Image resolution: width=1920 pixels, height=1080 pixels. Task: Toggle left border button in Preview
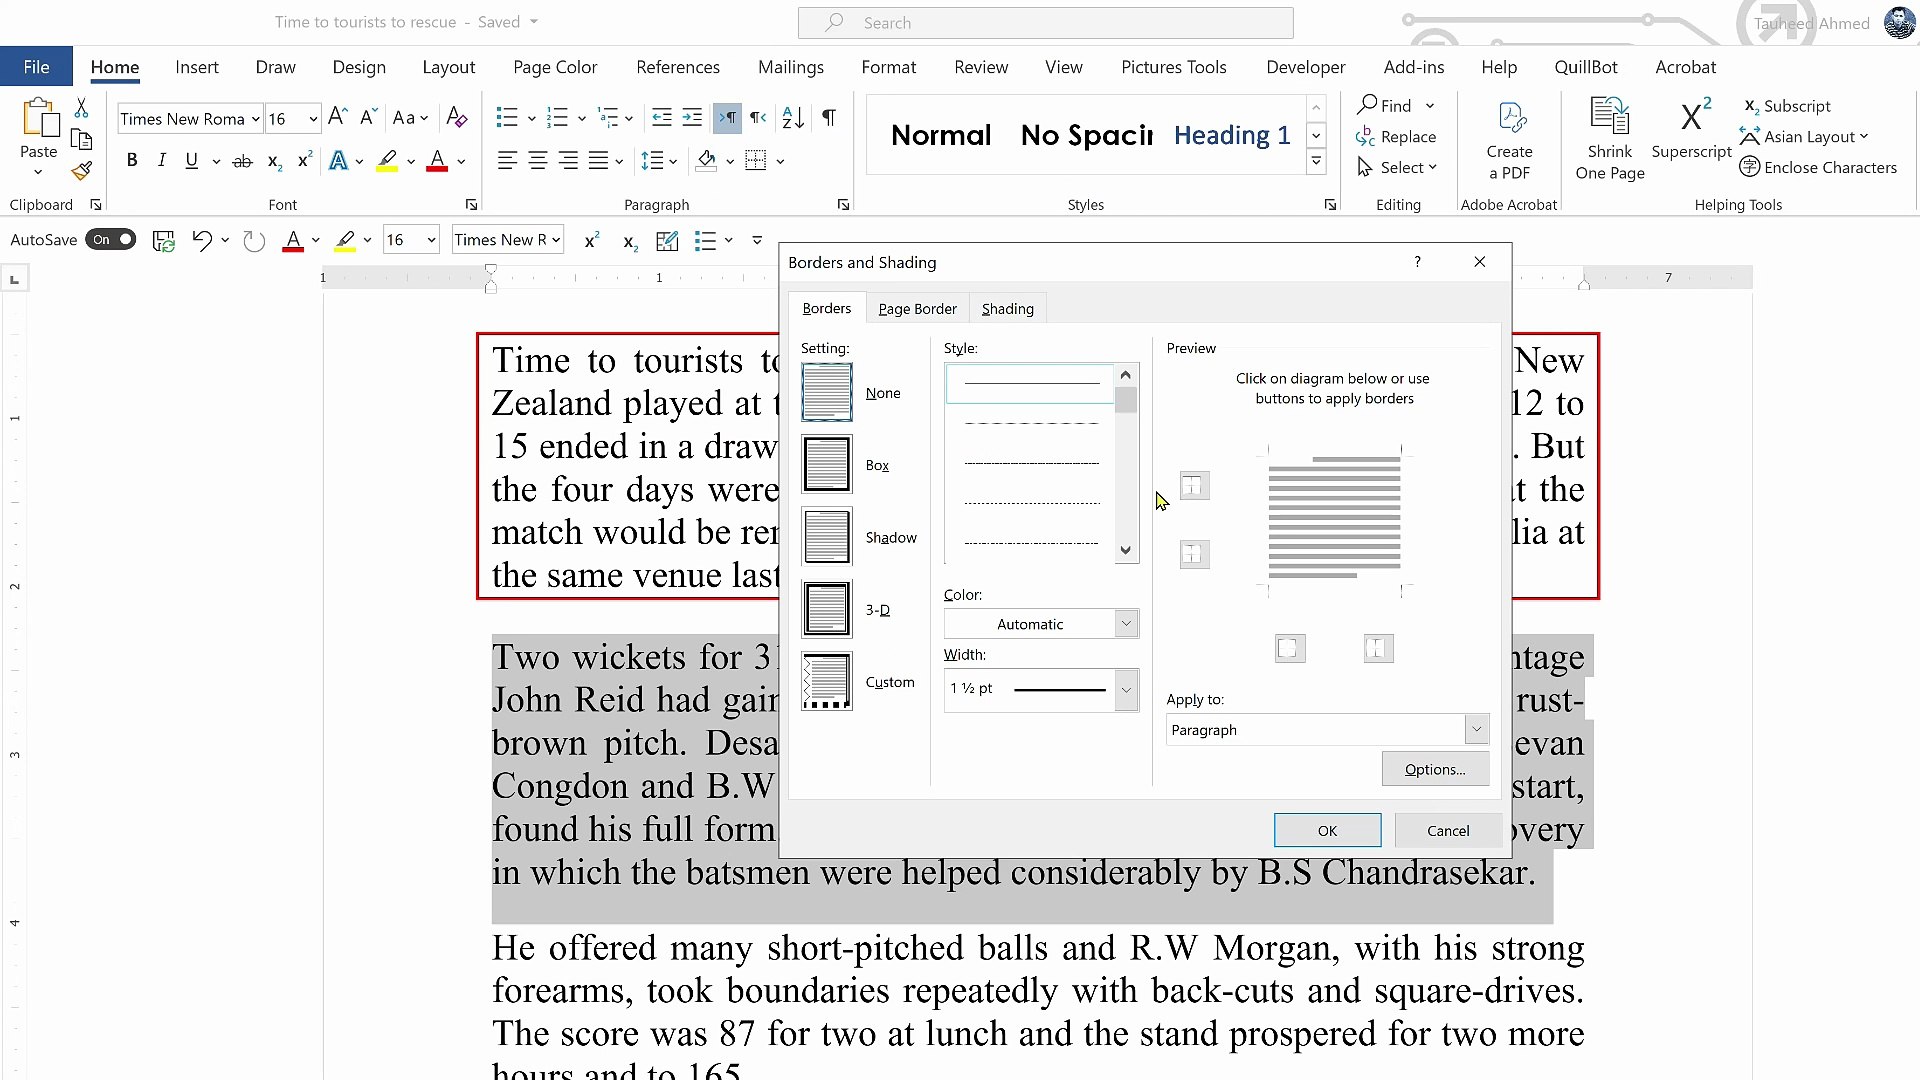[x=1290, y=649]
